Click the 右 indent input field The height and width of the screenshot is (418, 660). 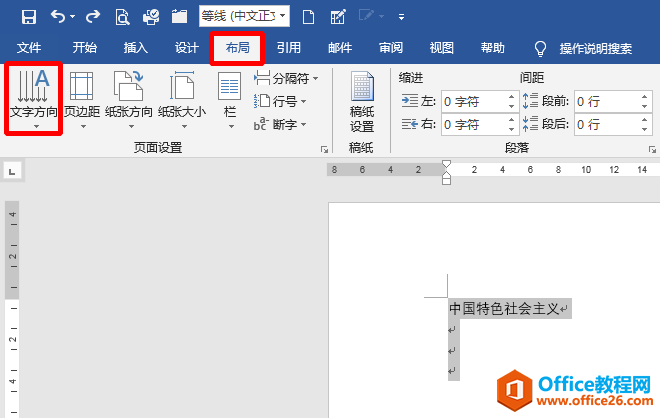point(474,125)
